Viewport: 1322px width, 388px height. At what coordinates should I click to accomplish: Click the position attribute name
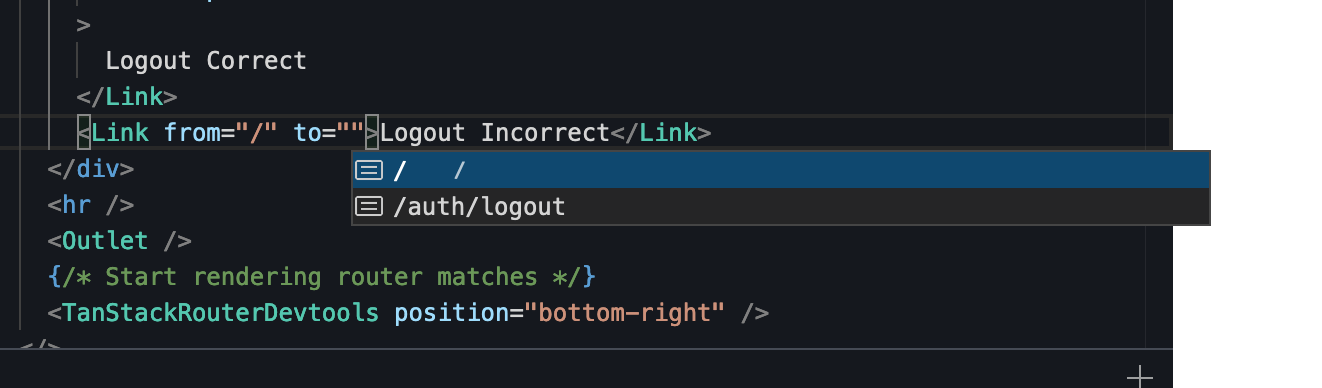452,312
